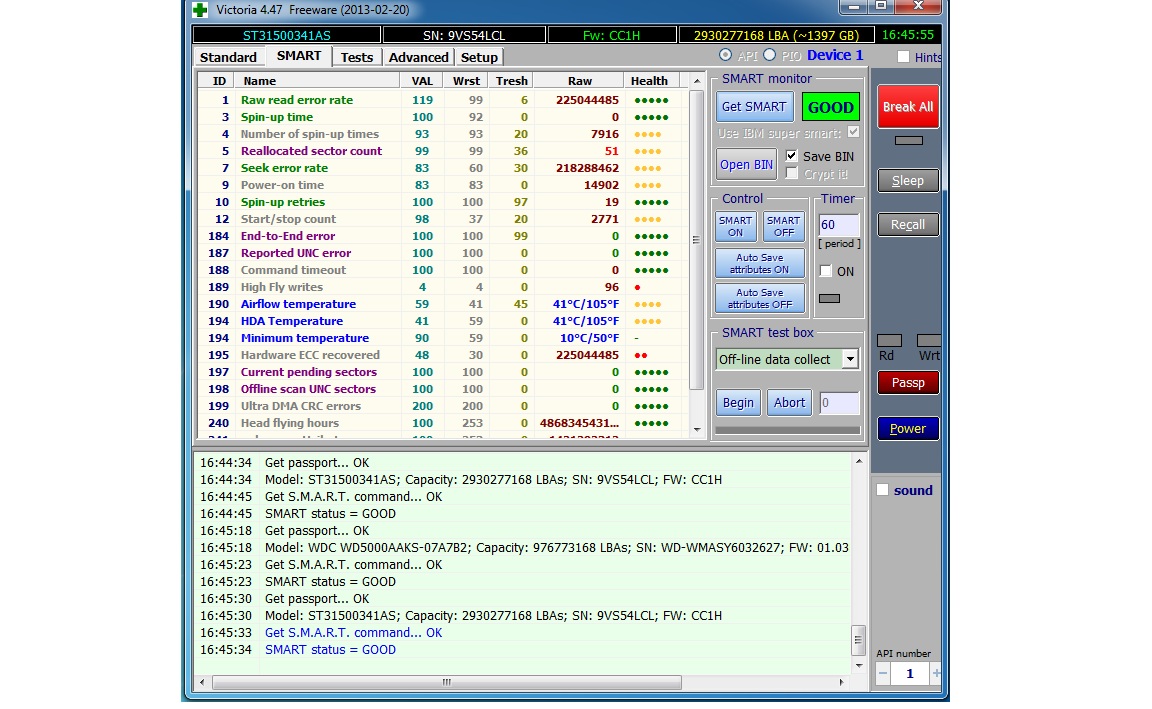Click the Abort test button
The image size is (1152, 709).
click(789, 403)
